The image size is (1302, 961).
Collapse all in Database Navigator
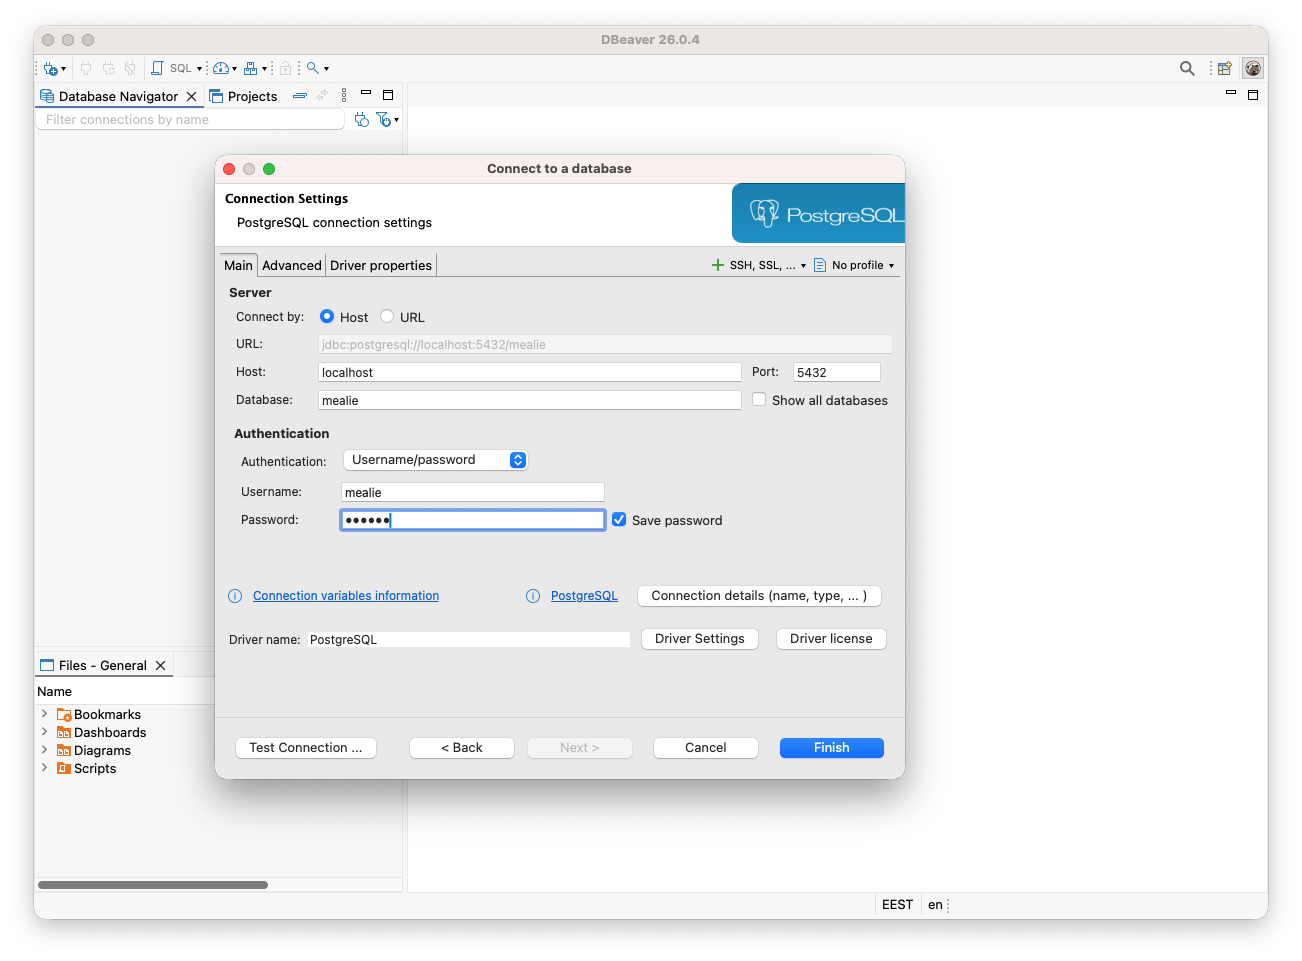pyautogui.click(x=300, y=96)
